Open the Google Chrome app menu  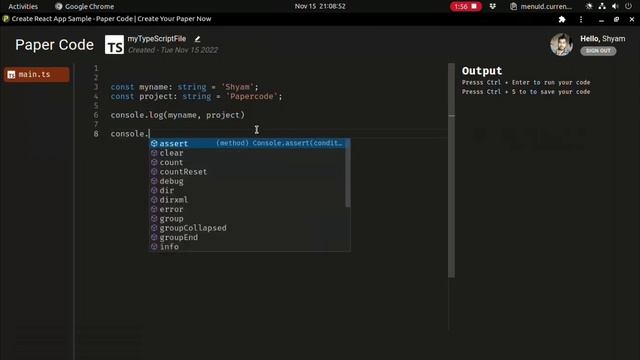pos(84,6)
